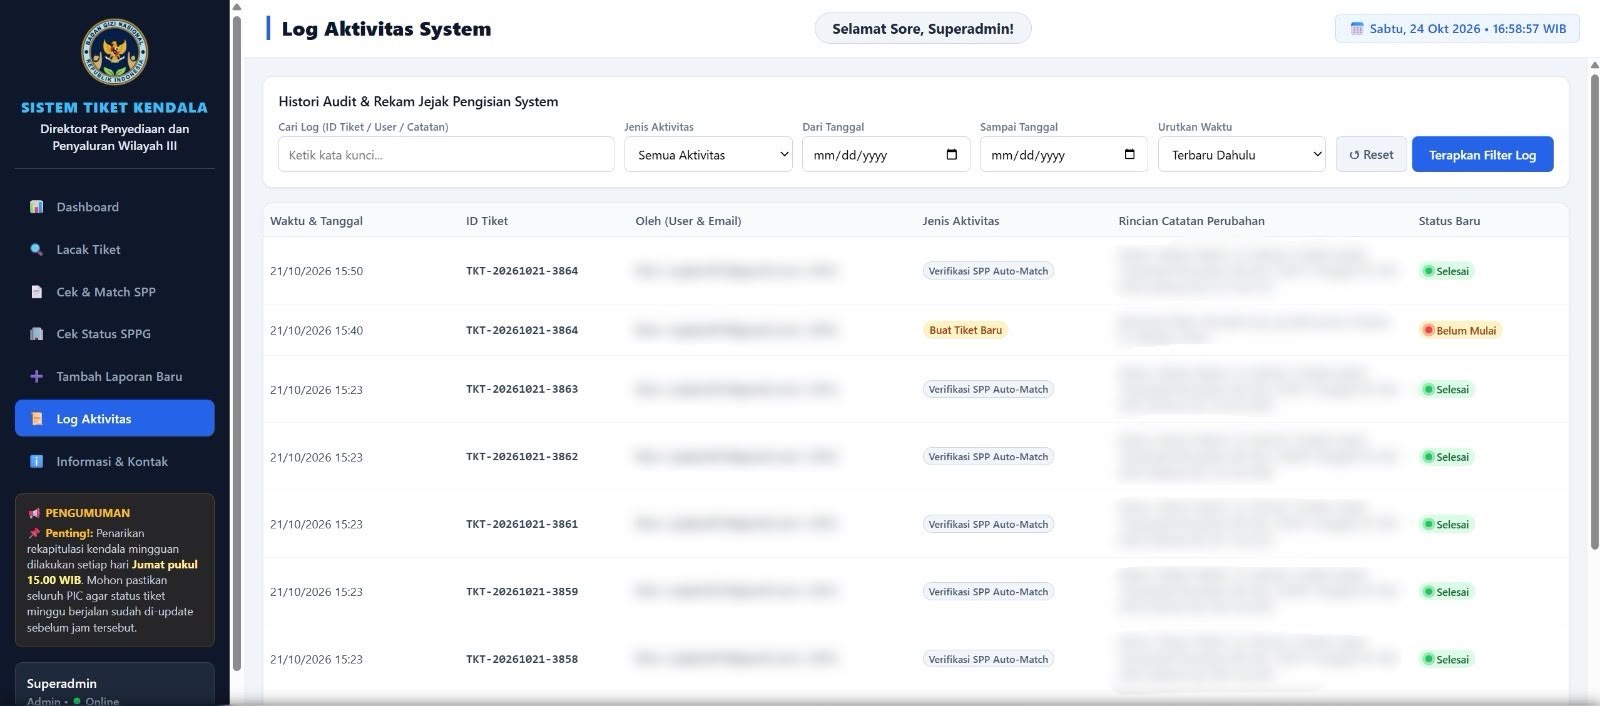Click ticket ID TKT-20261021-3864 in 15:50 row

[522, 271]
